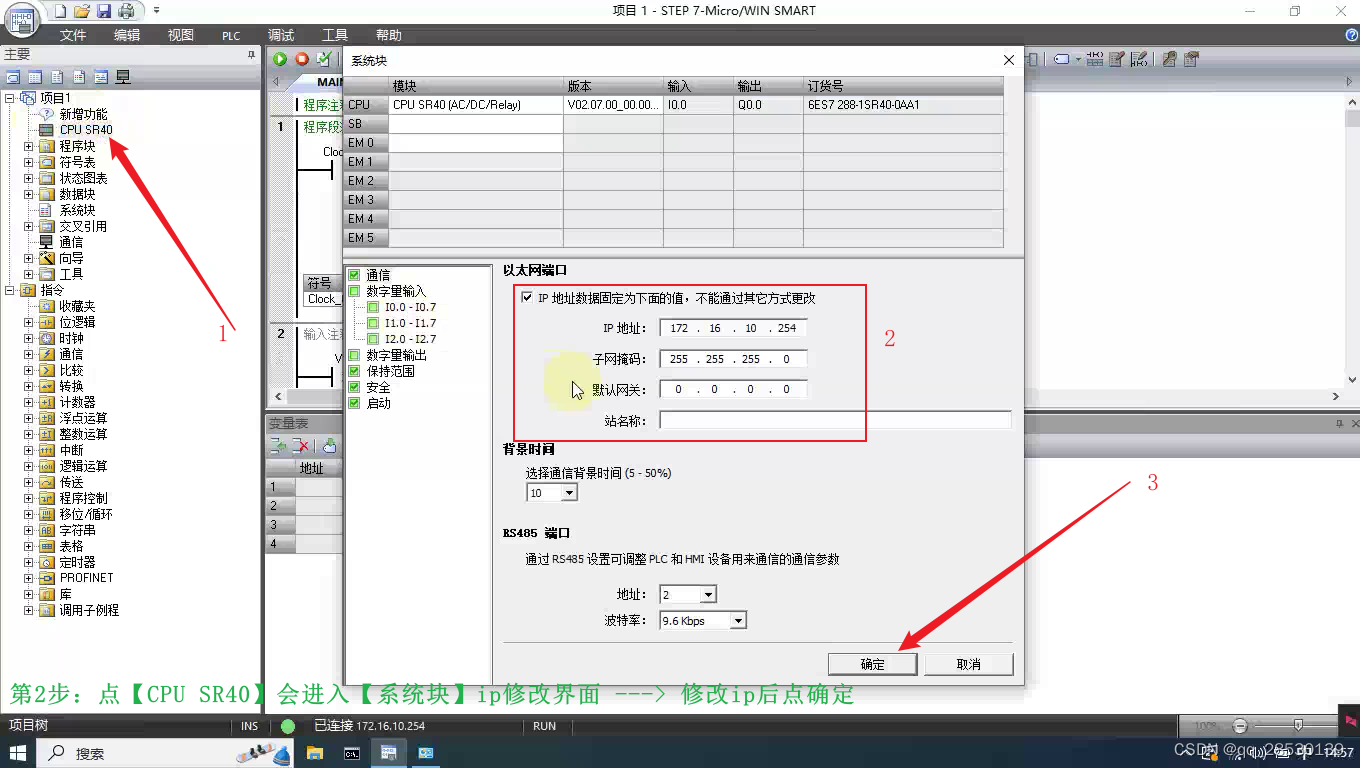1360x768 pixels.
Task: Click the blue tag symbol icon in right toolbar
Action: click(1062, 60)
